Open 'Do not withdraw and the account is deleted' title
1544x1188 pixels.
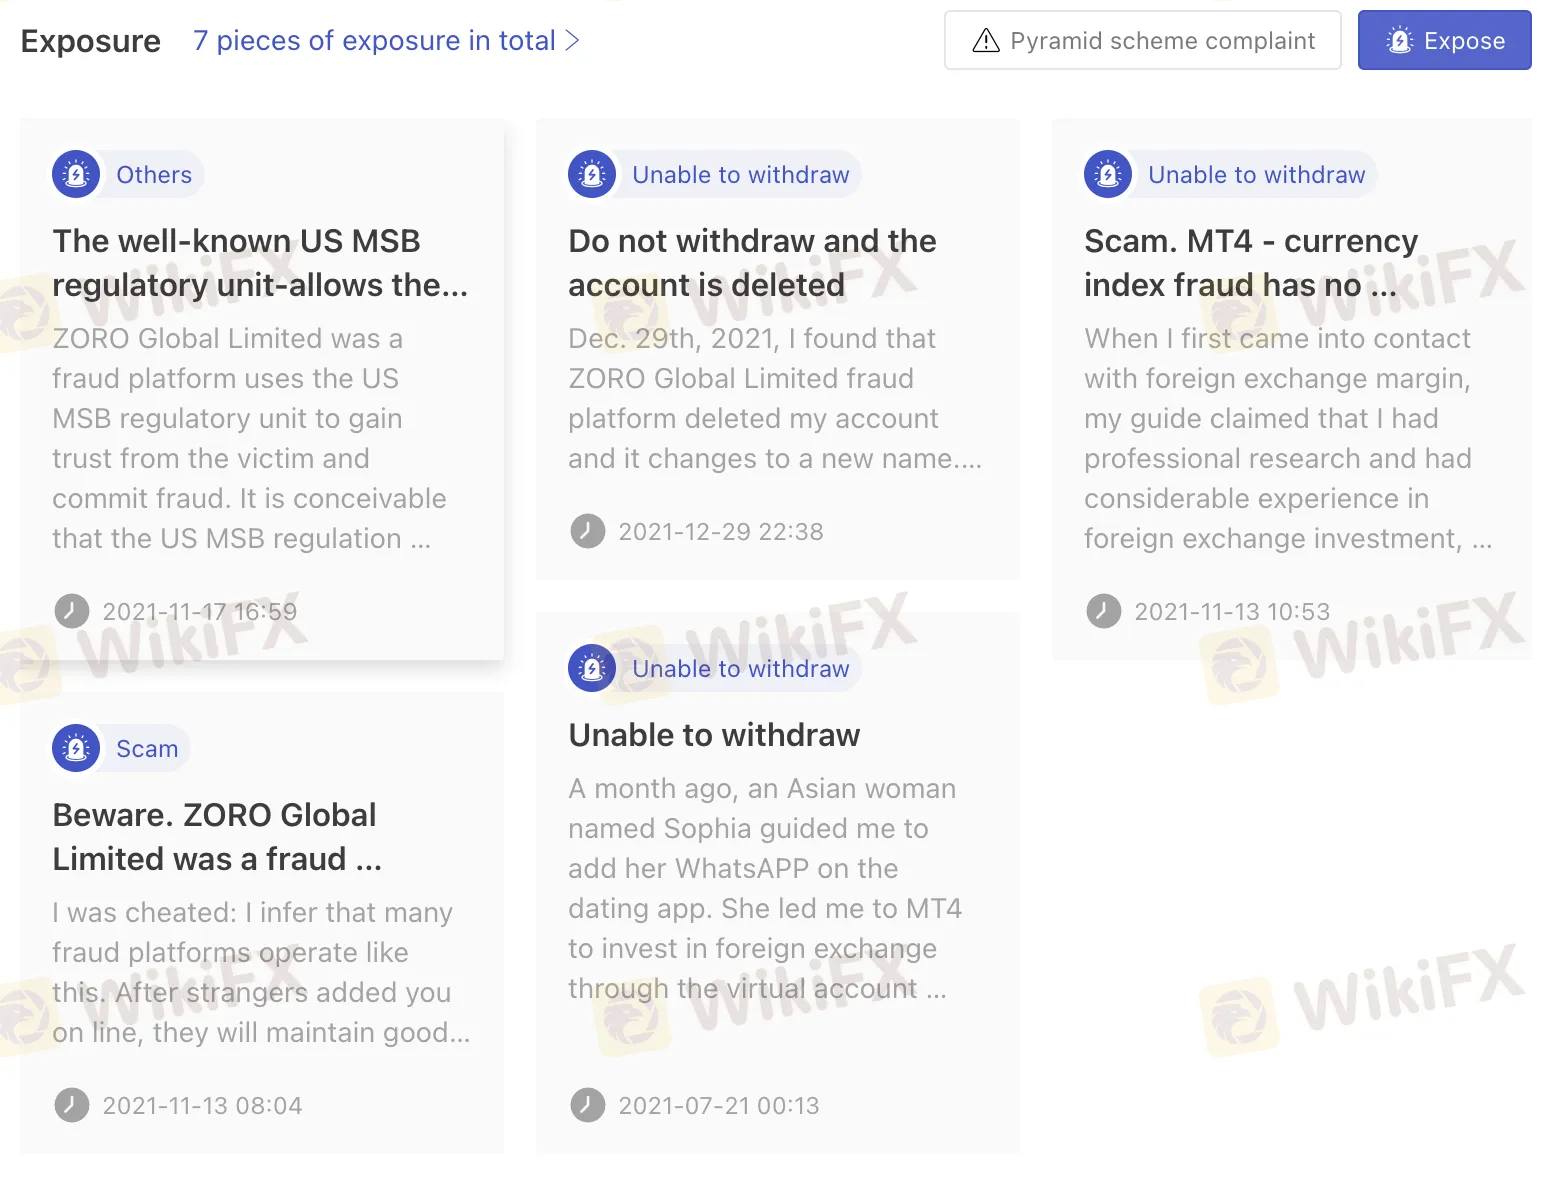pyautogui.click(x=752, y=263)
